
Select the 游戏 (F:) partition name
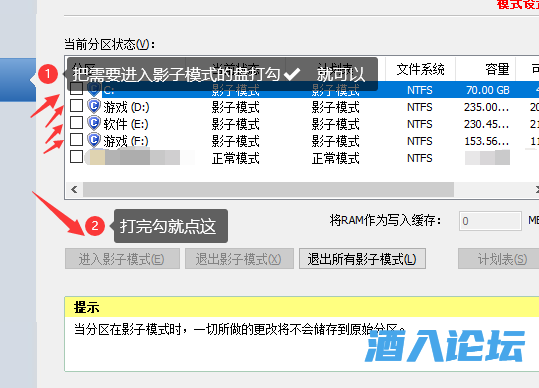tap(126, 141)
